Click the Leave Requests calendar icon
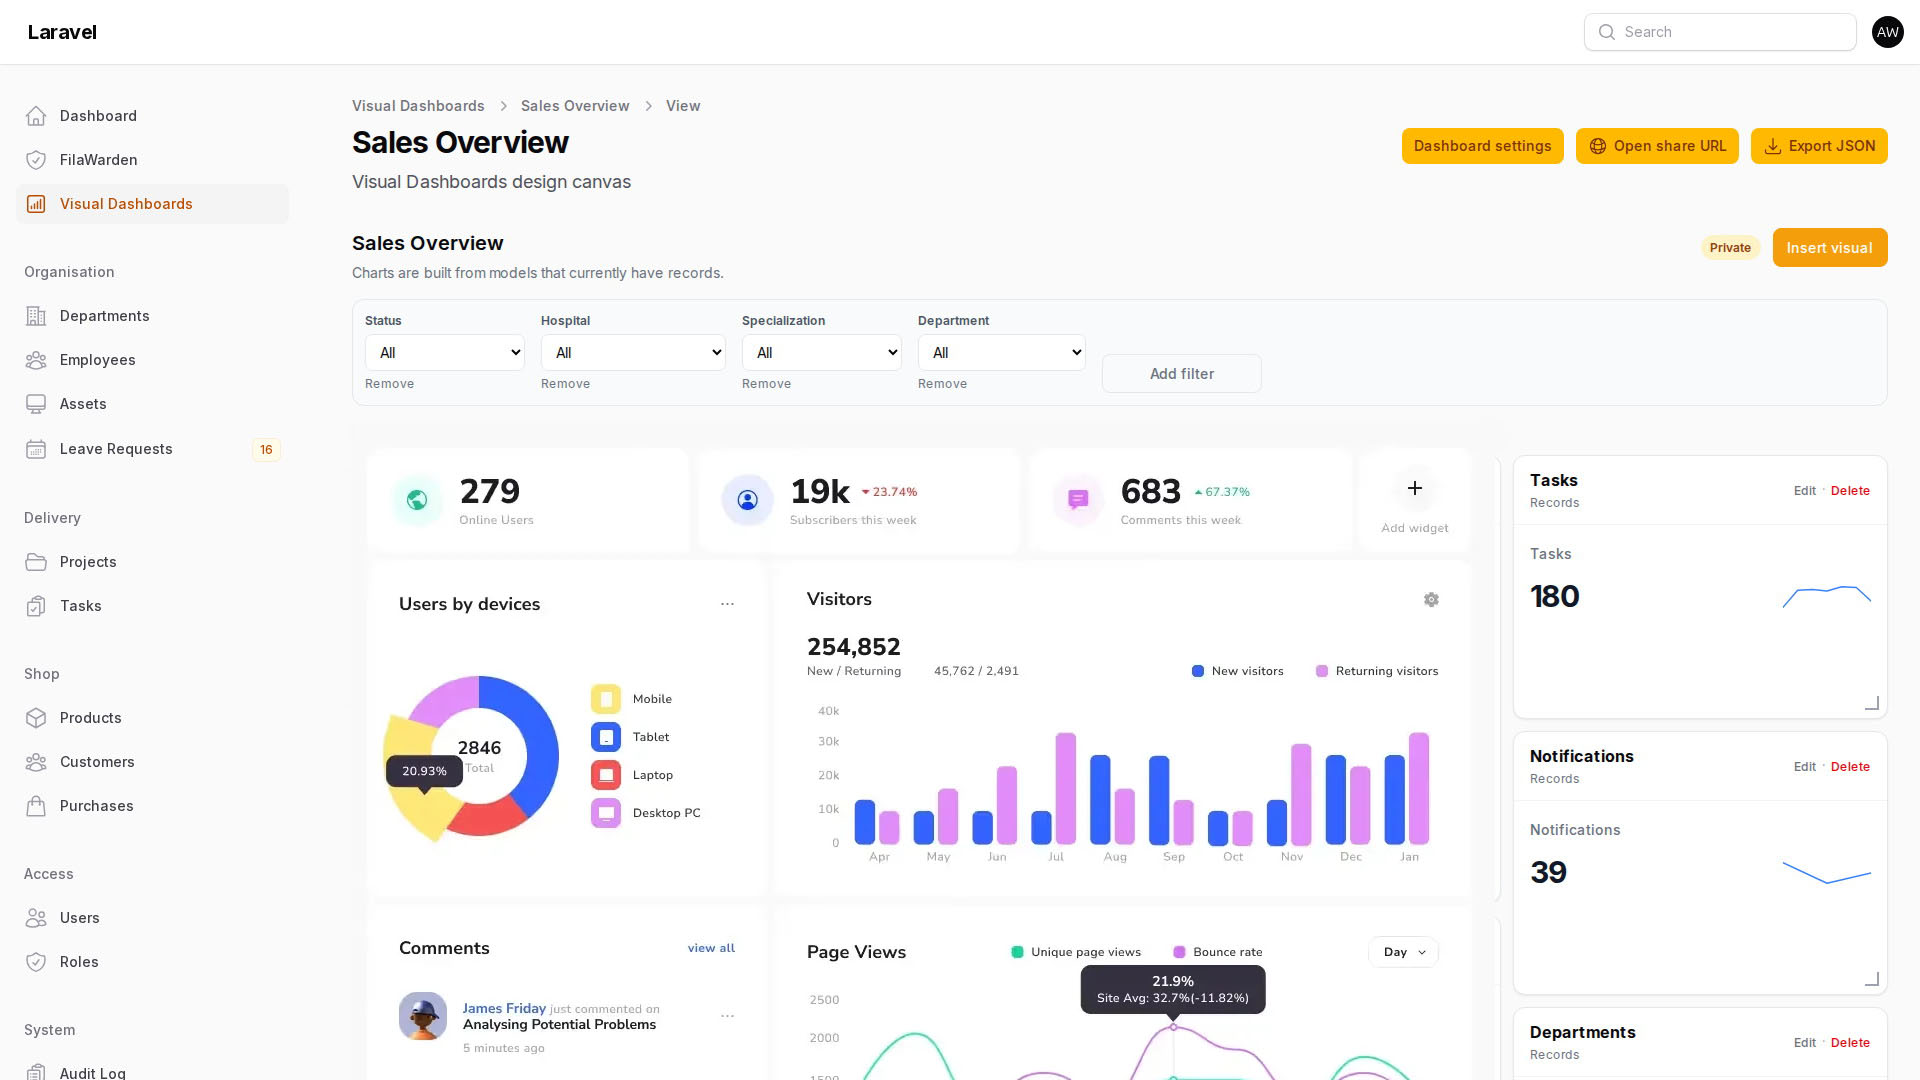This screenshot has height=1080, width=1920. coord(36,449)
